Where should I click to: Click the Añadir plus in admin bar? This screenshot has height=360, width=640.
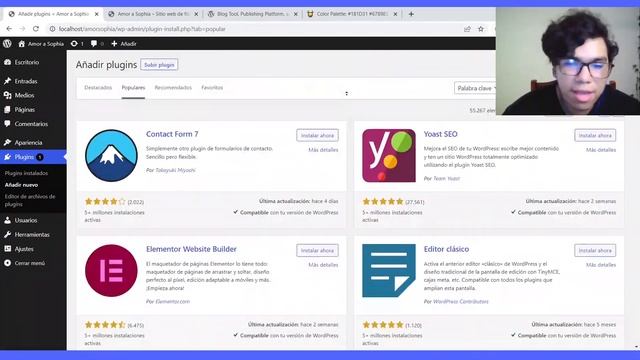pyautogui.click(x=114, y=44)
